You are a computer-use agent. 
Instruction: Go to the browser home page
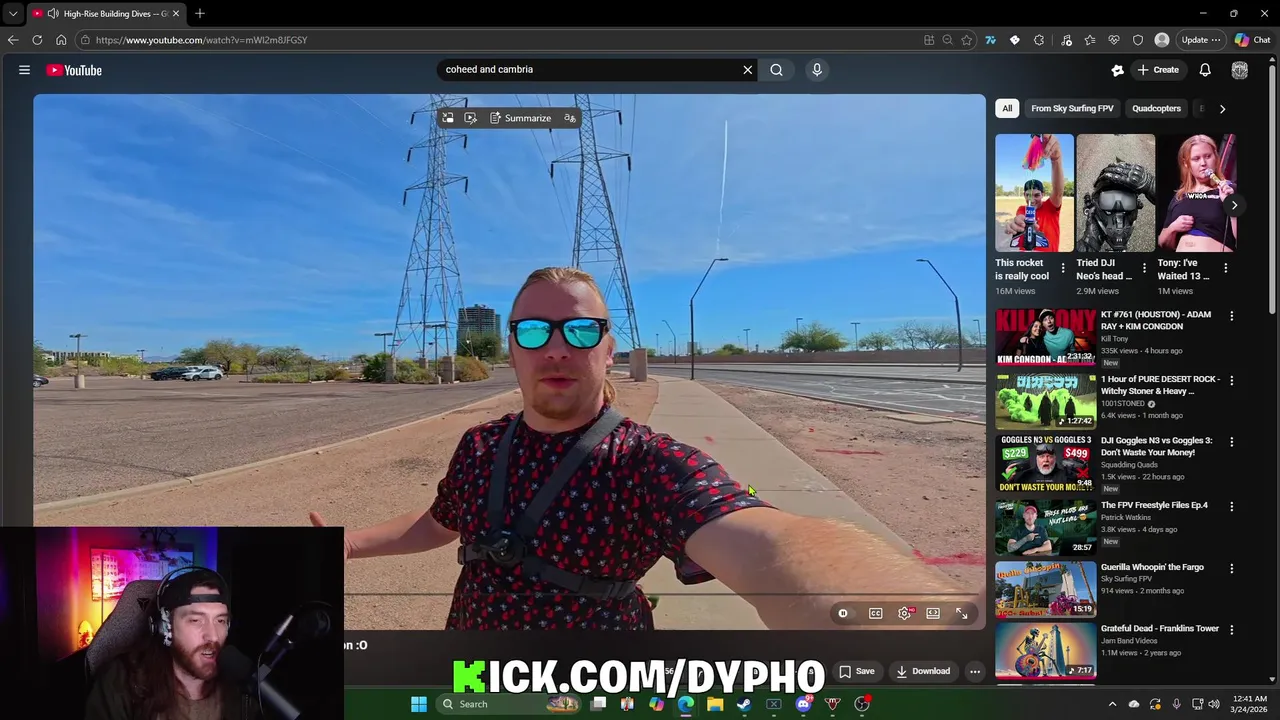click(x=61, y=40)
